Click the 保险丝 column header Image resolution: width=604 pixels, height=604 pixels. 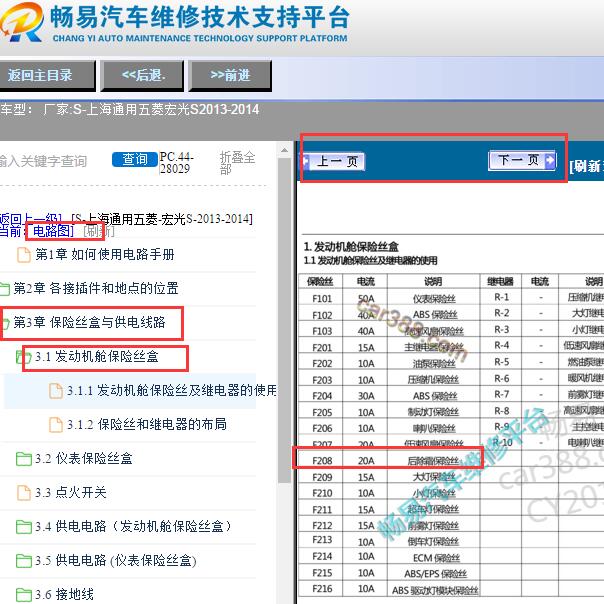click(x=320, y=282)
